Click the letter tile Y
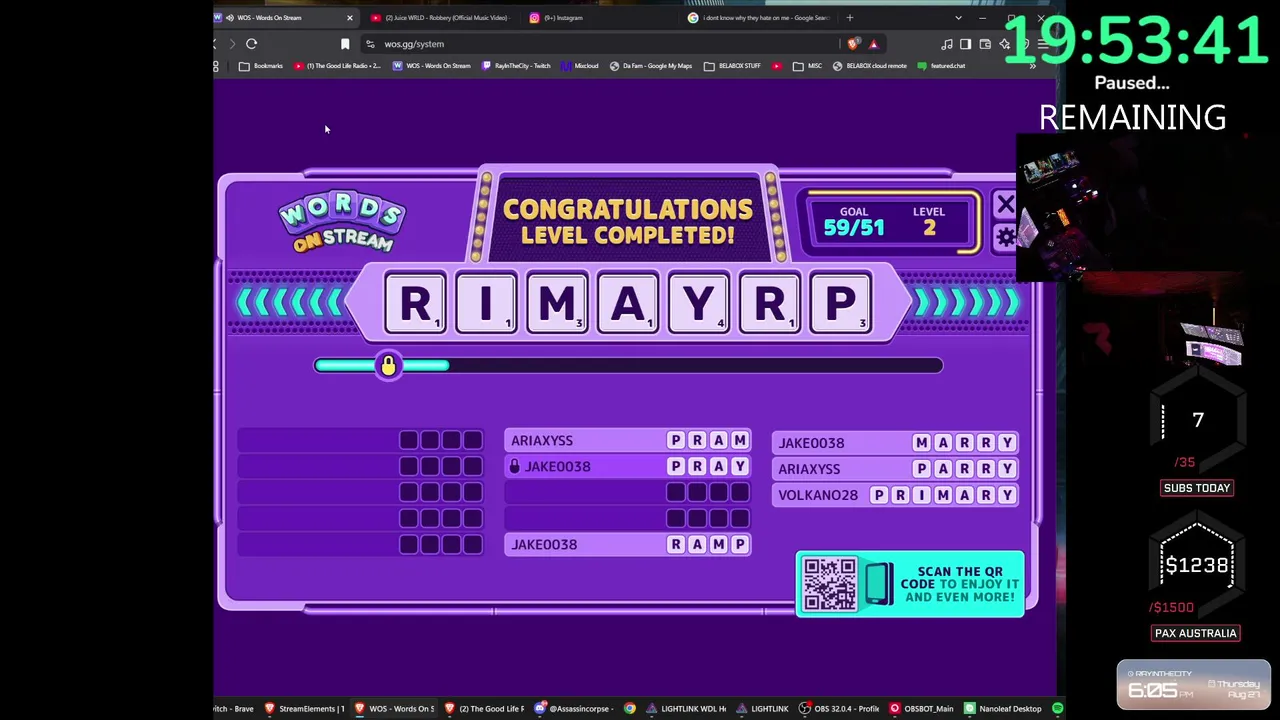The image size is (1280, 720). pos(699,303)
